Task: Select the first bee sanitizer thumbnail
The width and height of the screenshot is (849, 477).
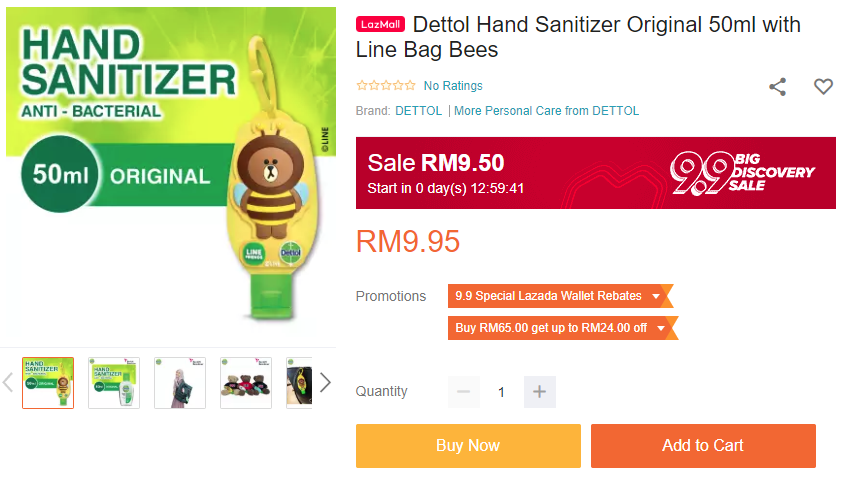Action: [48, 383]
